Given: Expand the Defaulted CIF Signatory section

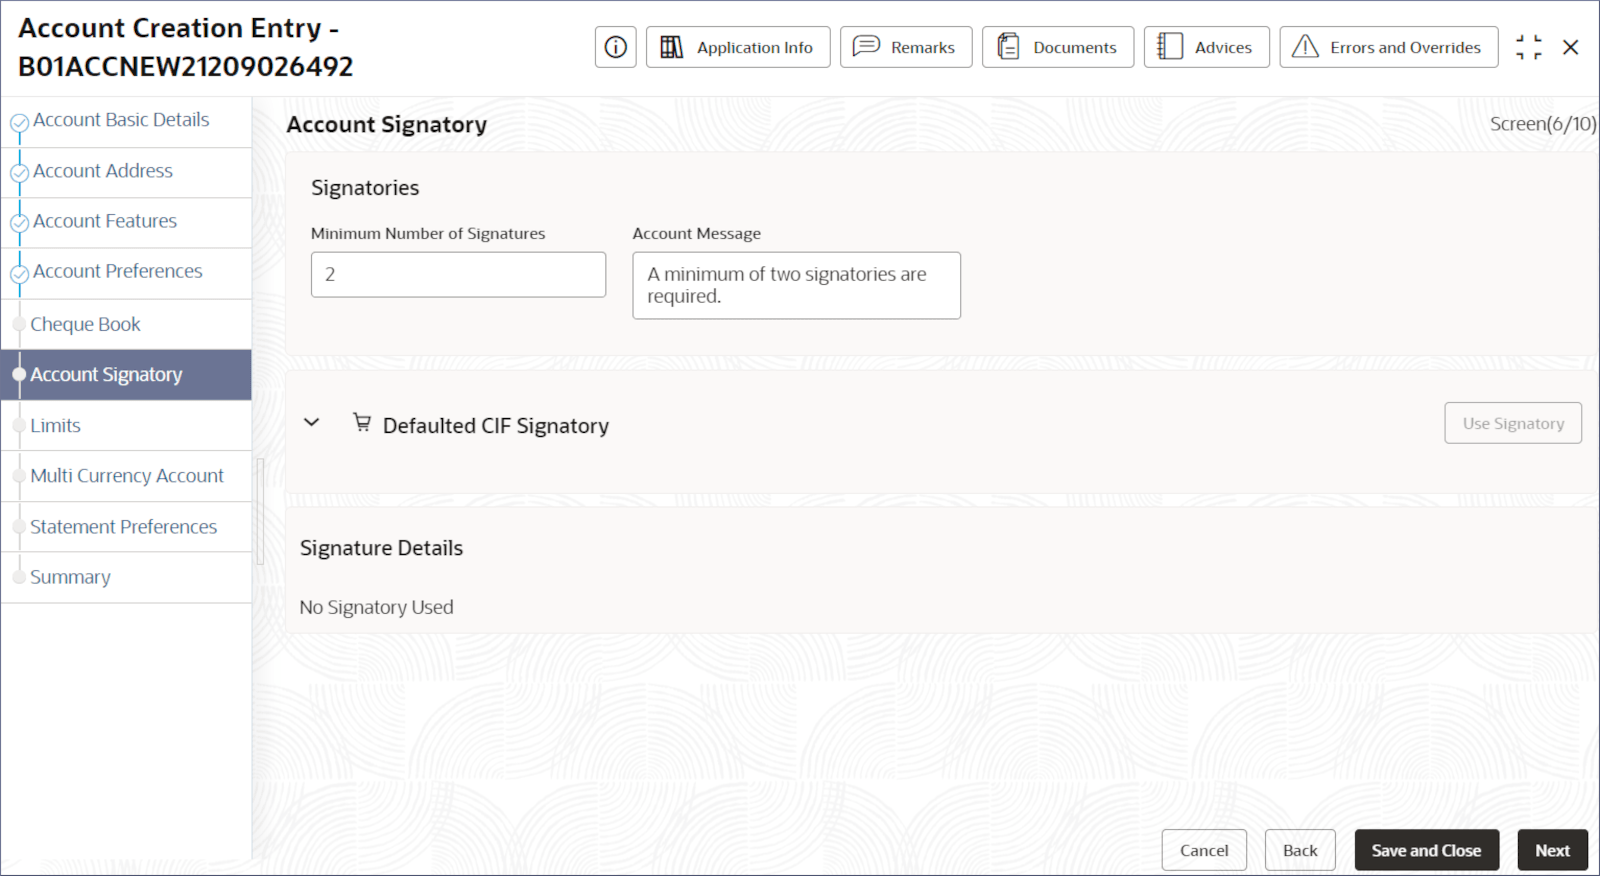Looking at the screenshot, I should click(312, 423).
